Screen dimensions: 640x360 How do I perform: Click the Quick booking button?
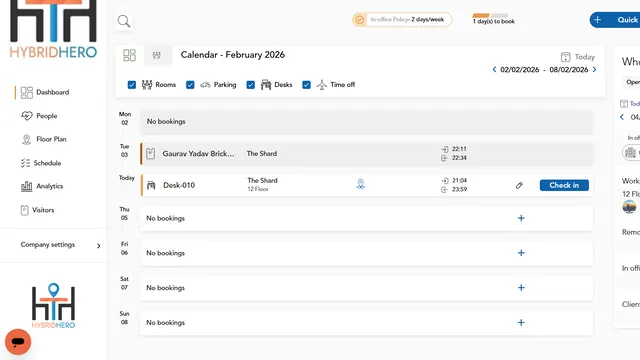coord(615,20)
